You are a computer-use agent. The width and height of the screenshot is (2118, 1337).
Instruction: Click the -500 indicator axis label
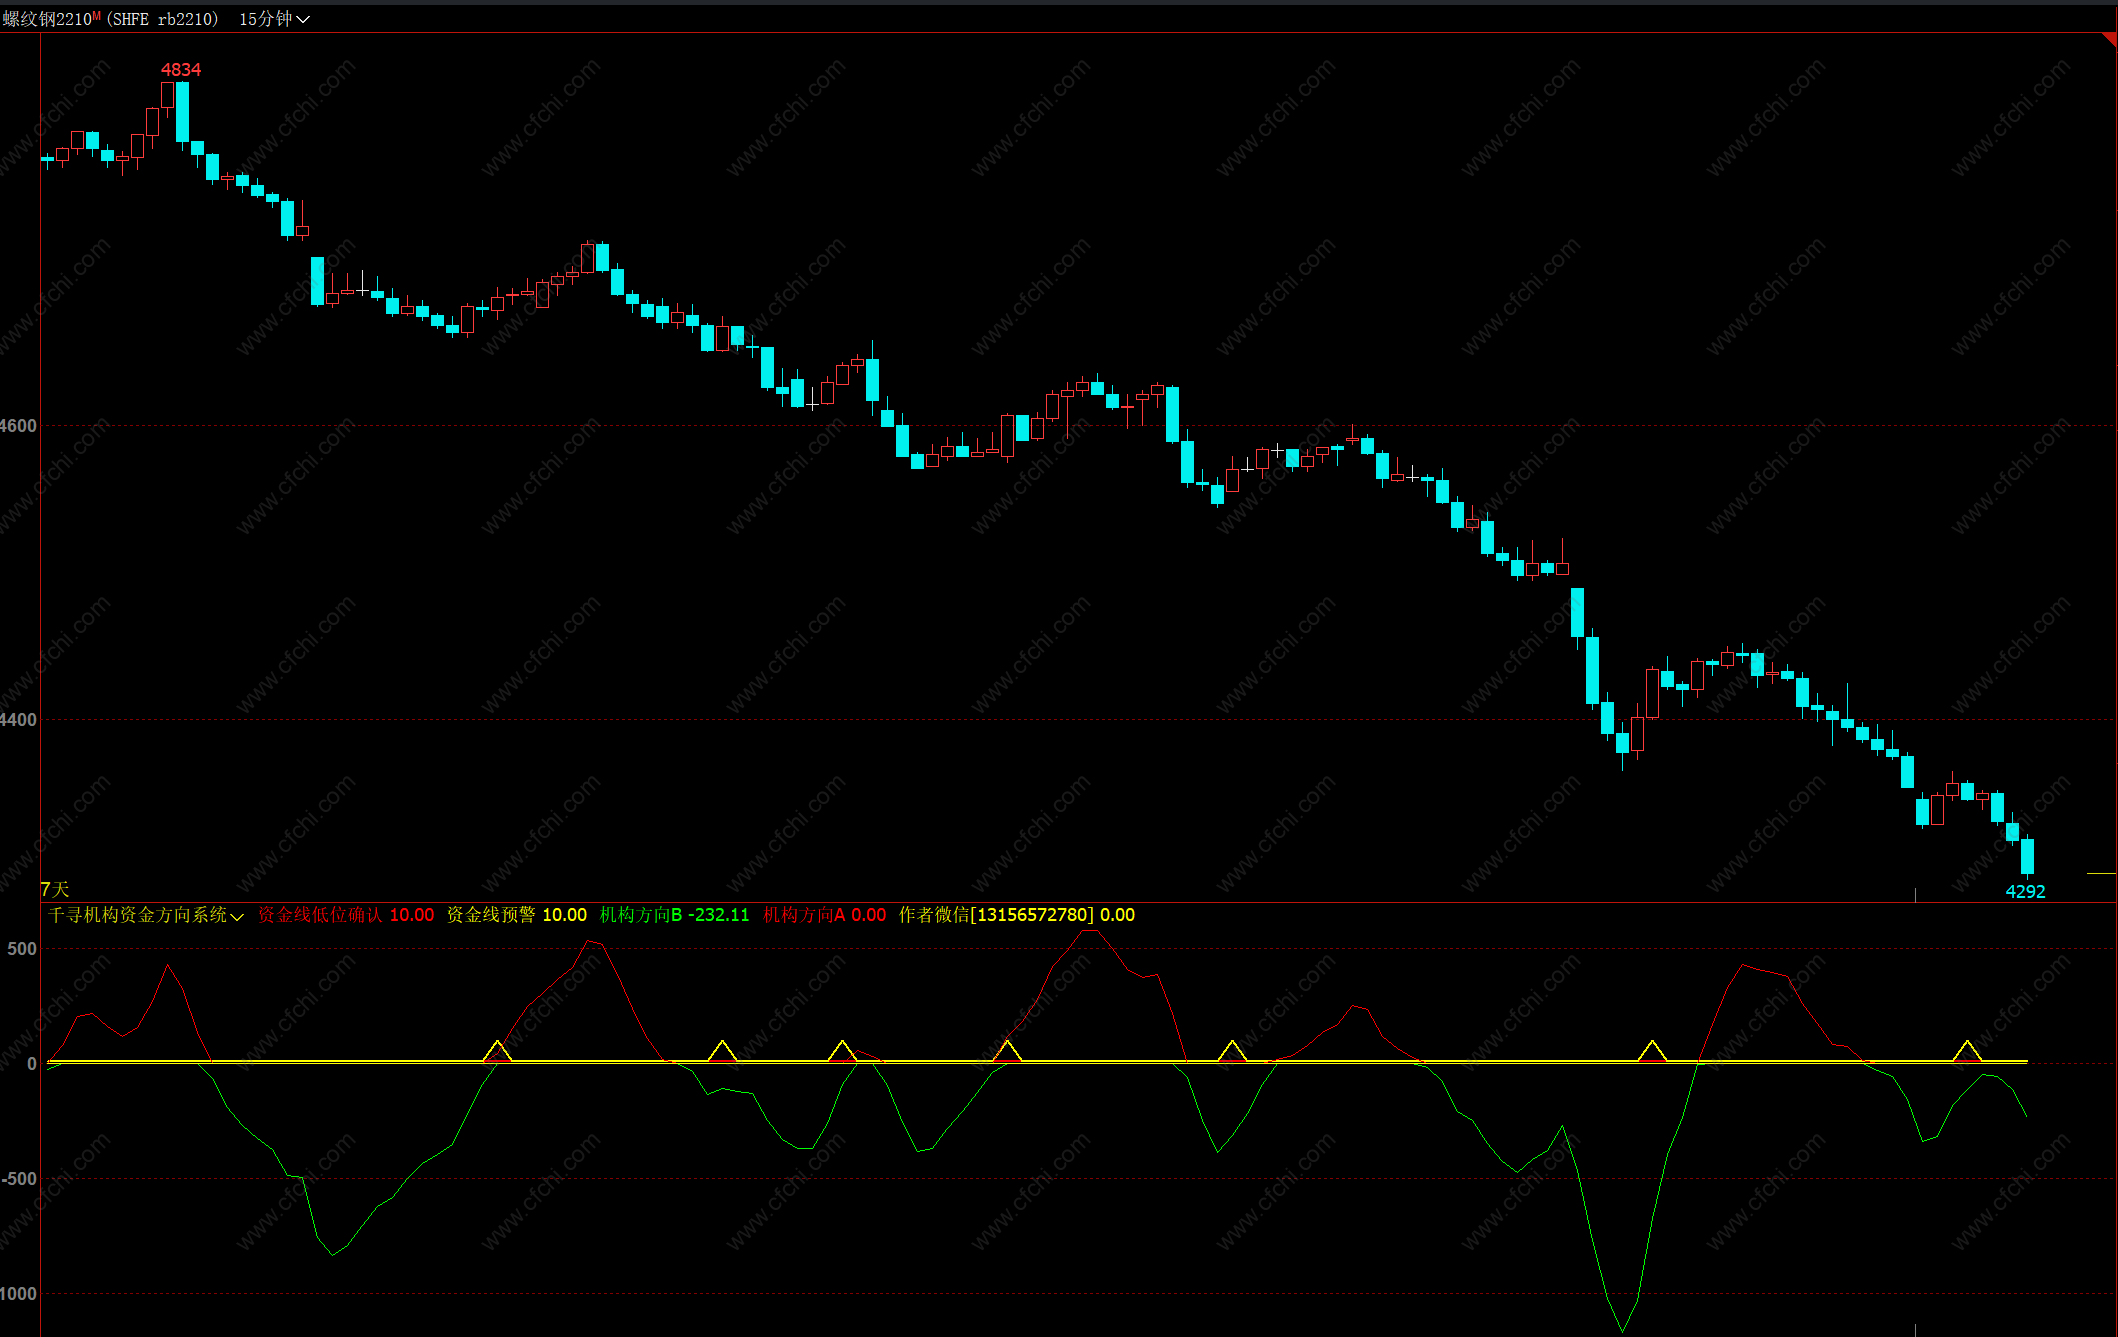pos(18,1179)
